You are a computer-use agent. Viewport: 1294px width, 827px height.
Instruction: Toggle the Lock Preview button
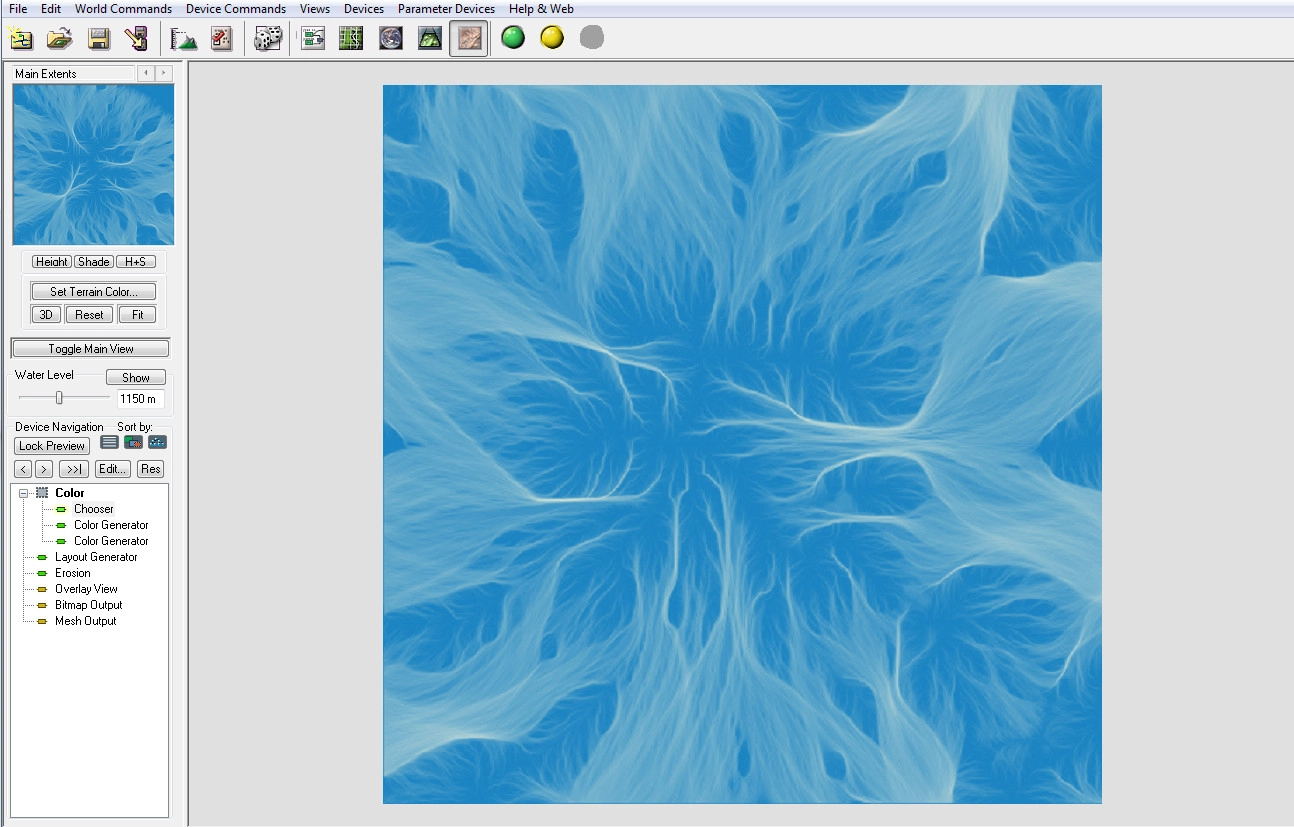(x=52, y=446)
